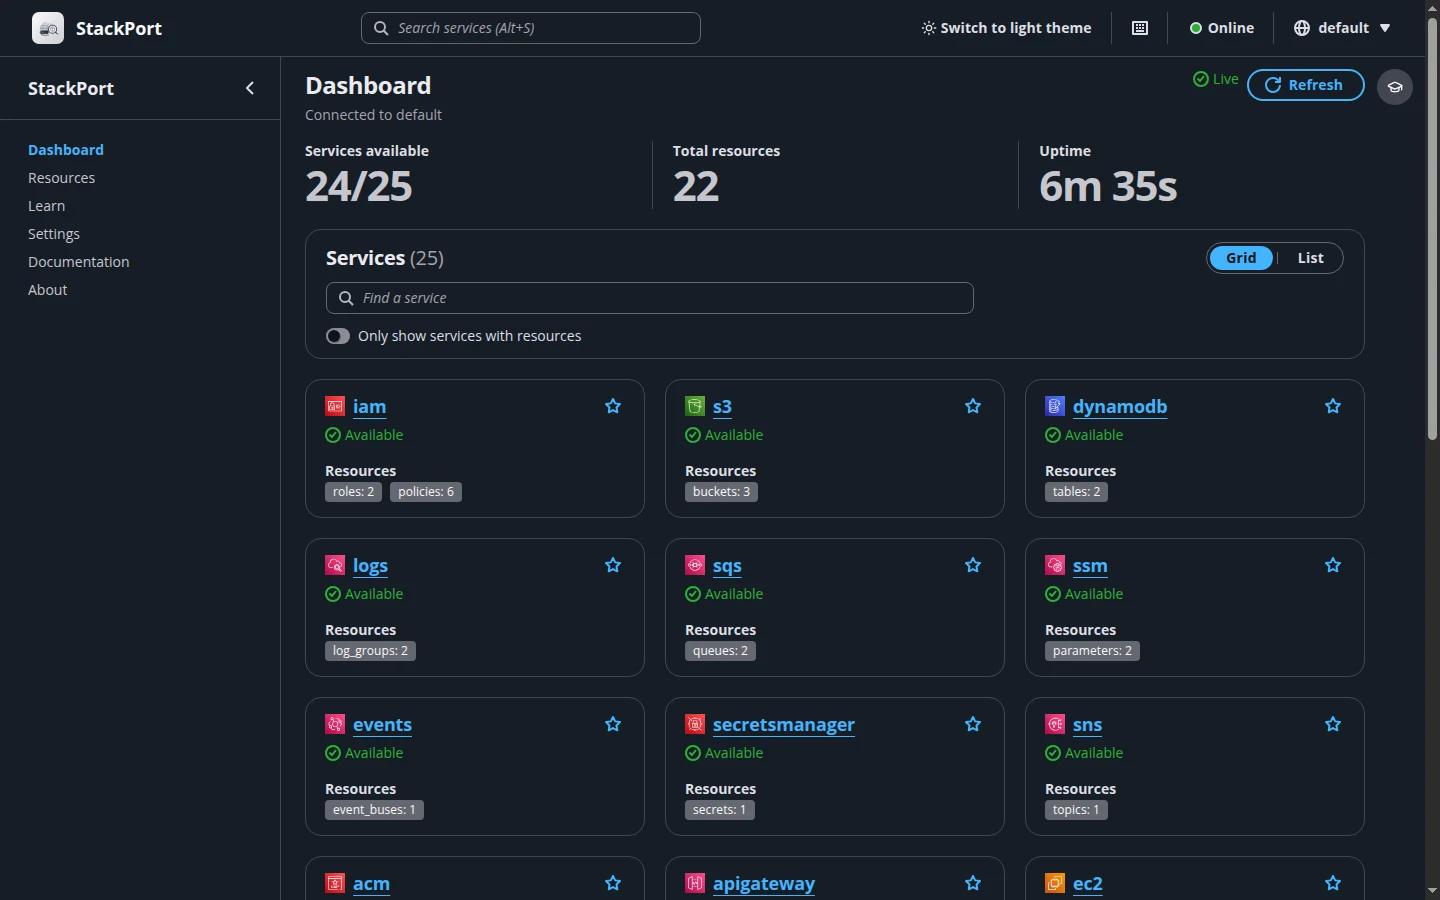Open the s3 service link
The height and width of the screenshot is (900, 1440).
(x=723, y=407)
